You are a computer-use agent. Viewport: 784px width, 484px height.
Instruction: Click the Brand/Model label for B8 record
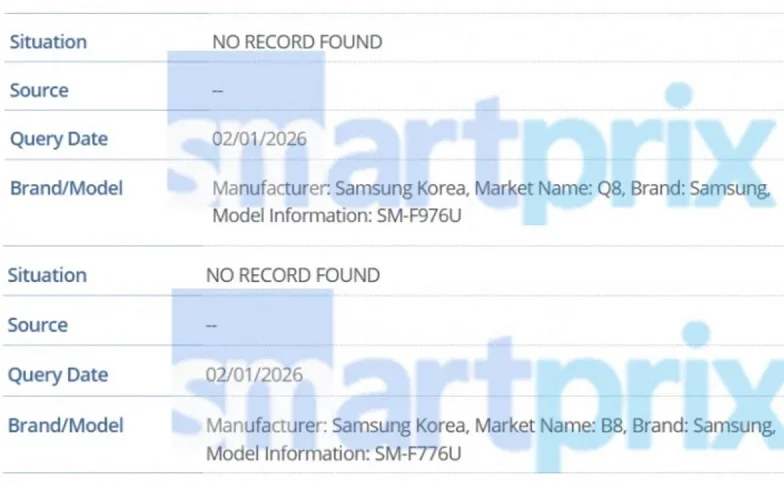point(65,425)
